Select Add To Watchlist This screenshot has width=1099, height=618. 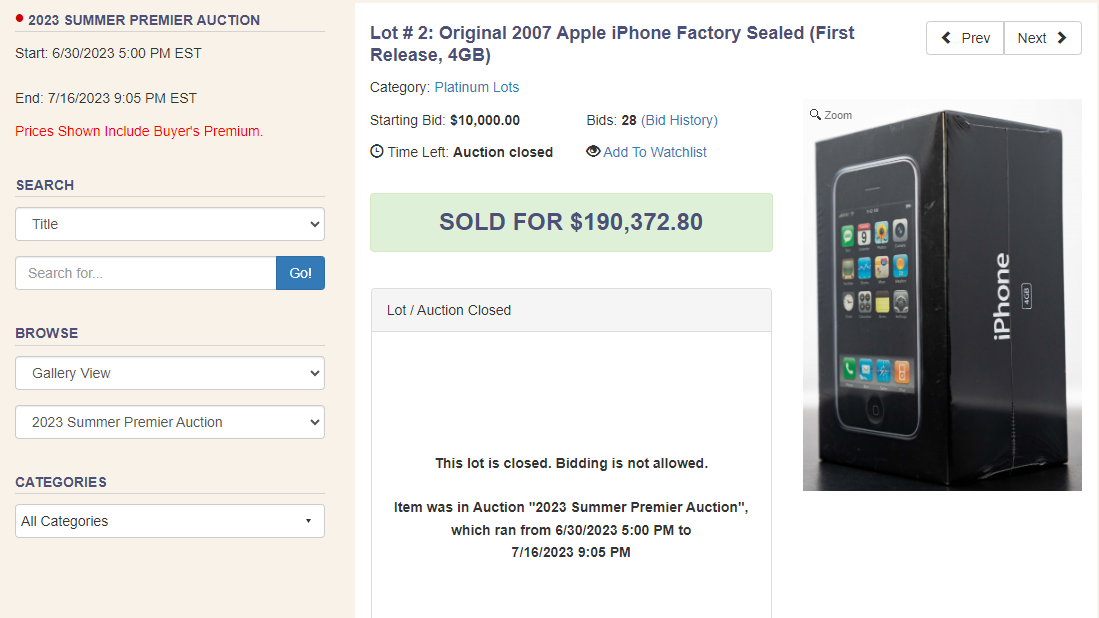[655, 151]
